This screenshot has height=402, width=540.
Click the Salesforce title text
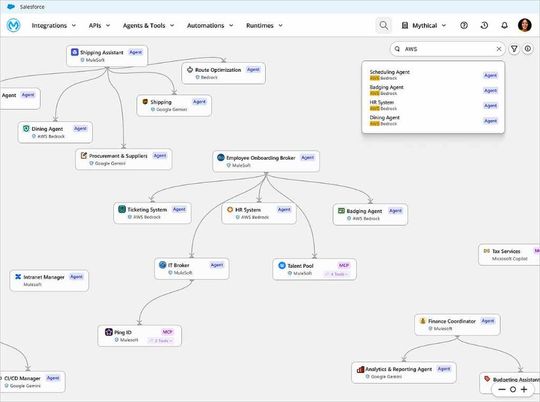tap(32, 7)
